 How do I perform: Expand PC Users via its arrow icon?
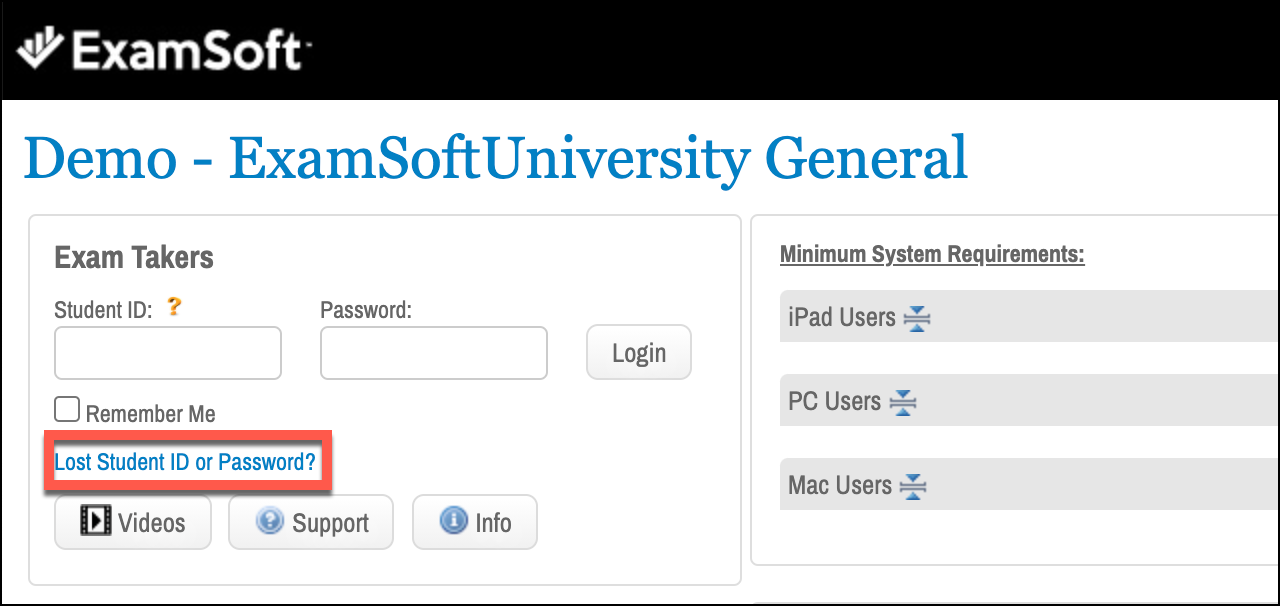(903, 402)
